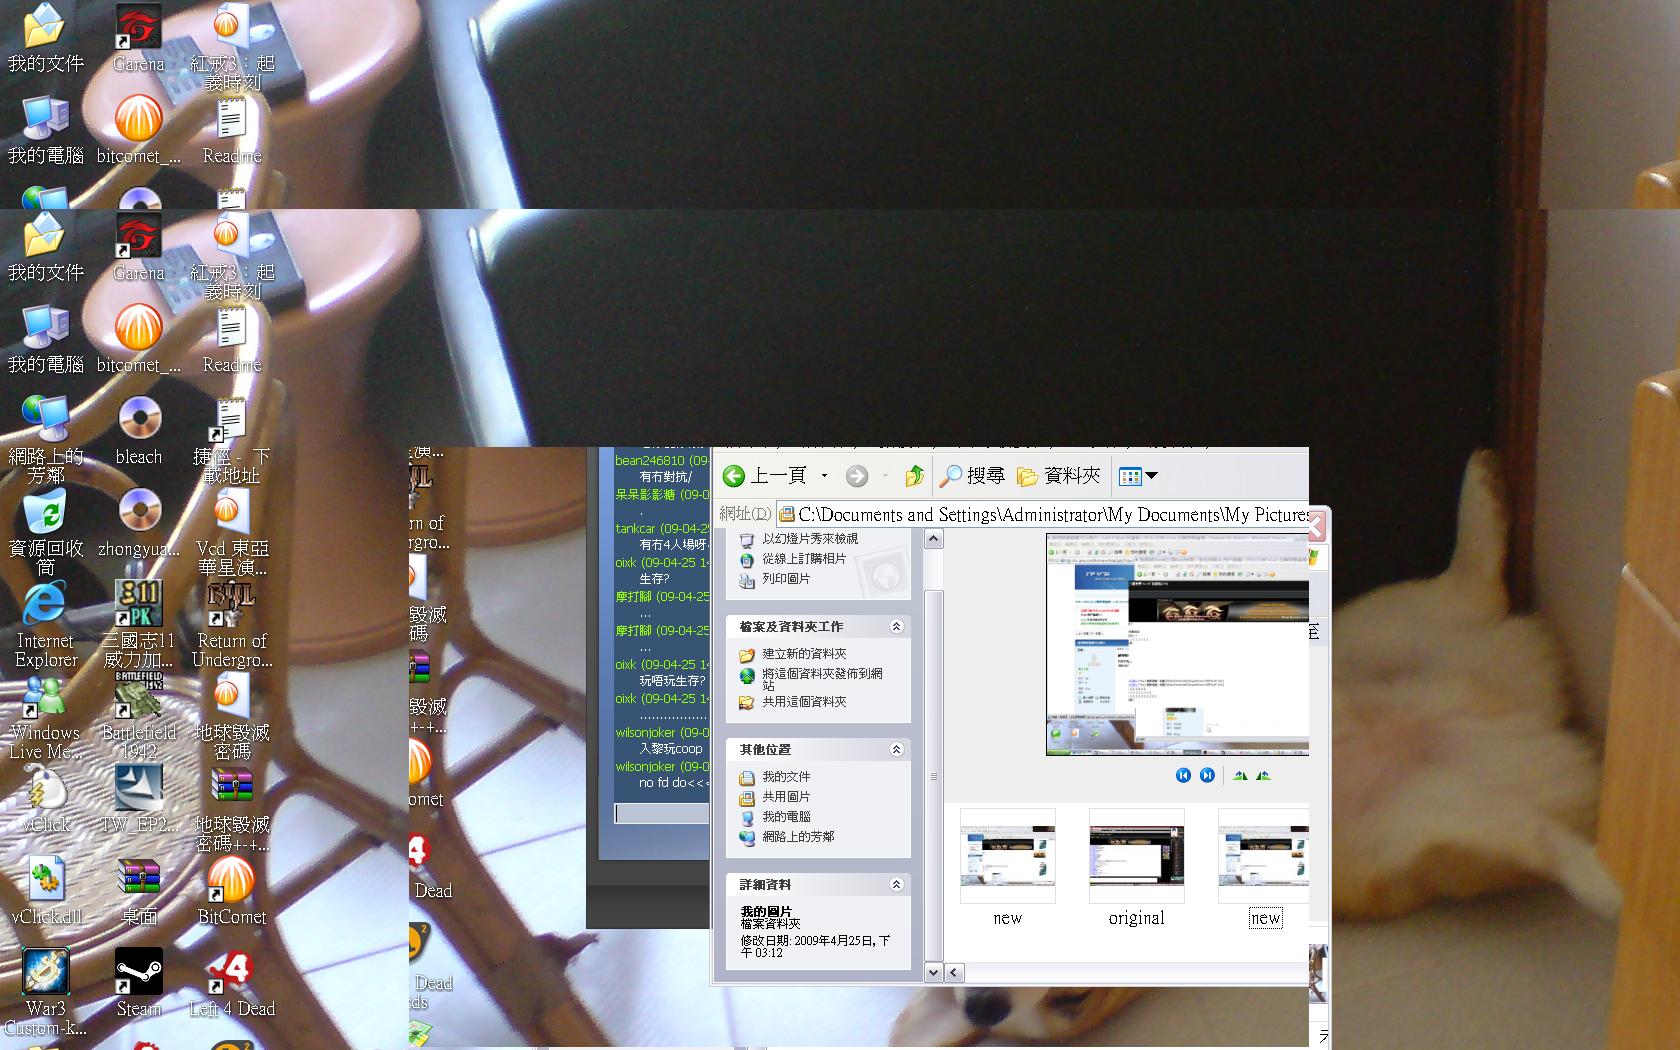This screenshot has width=1680, height=1050.
Task: Click the task pane scroll-up arrow
Action: coord(933,539)
